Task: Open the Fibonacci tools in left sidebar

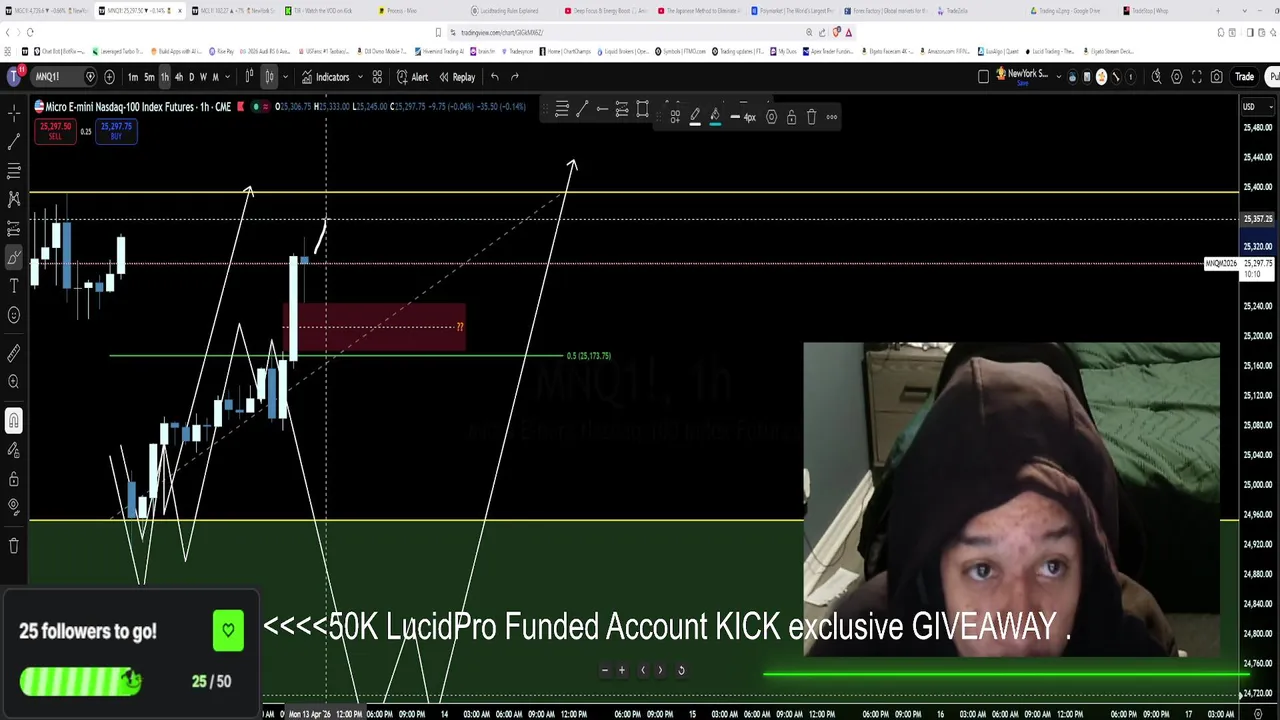Action: (x=14, y=171)
